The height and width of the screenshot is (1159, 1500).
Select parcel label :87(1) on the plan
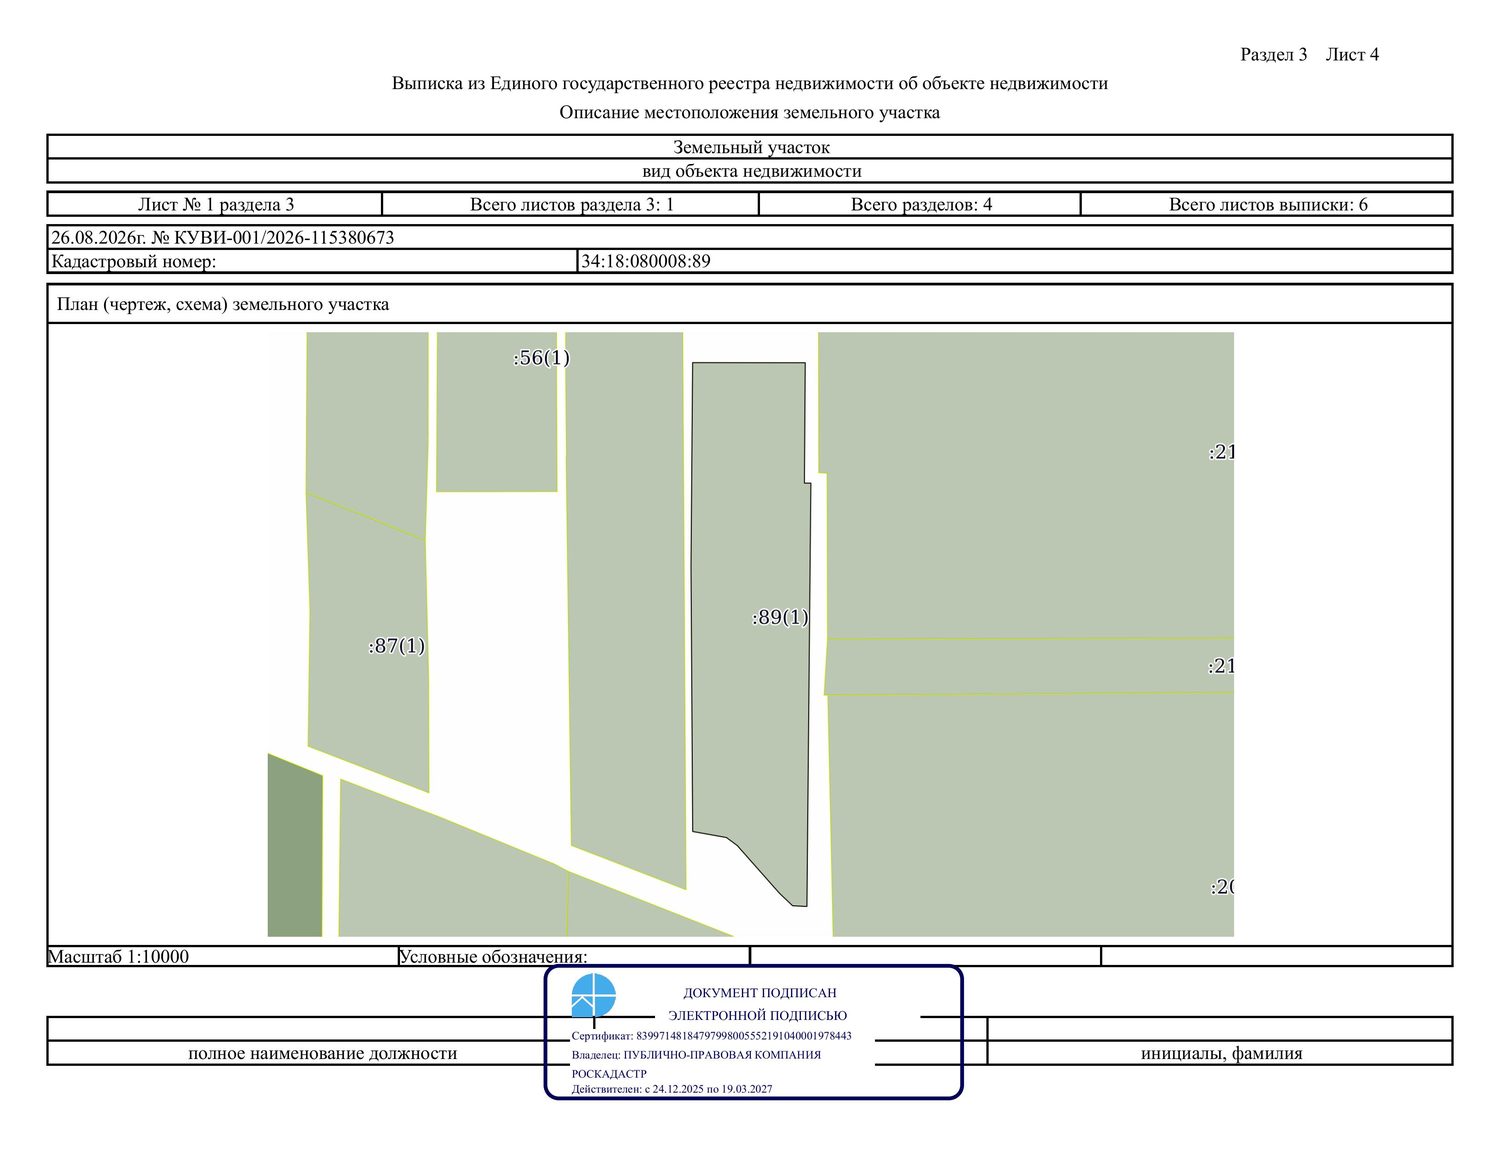tap(397, 646)
